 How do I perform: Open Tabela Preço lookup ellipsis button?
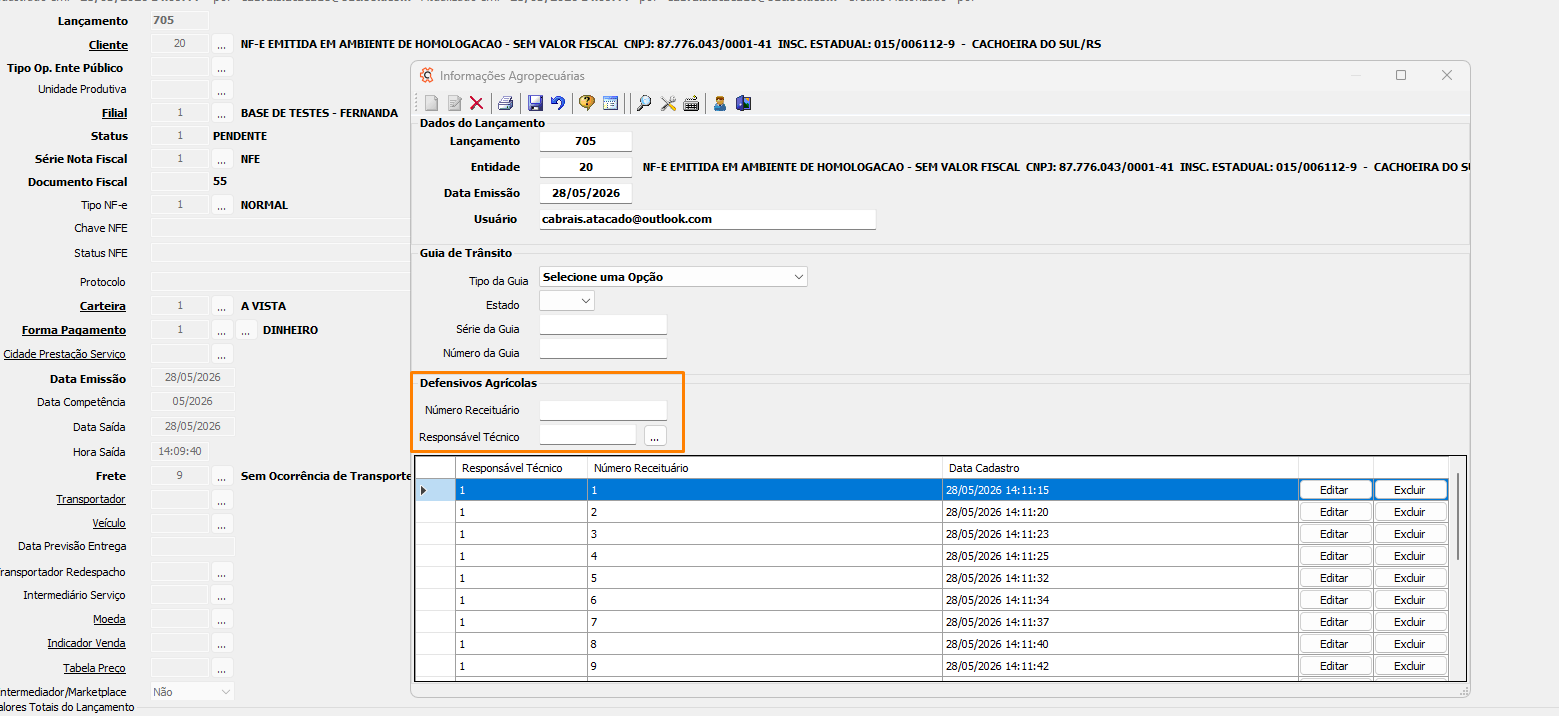point(222,668)
